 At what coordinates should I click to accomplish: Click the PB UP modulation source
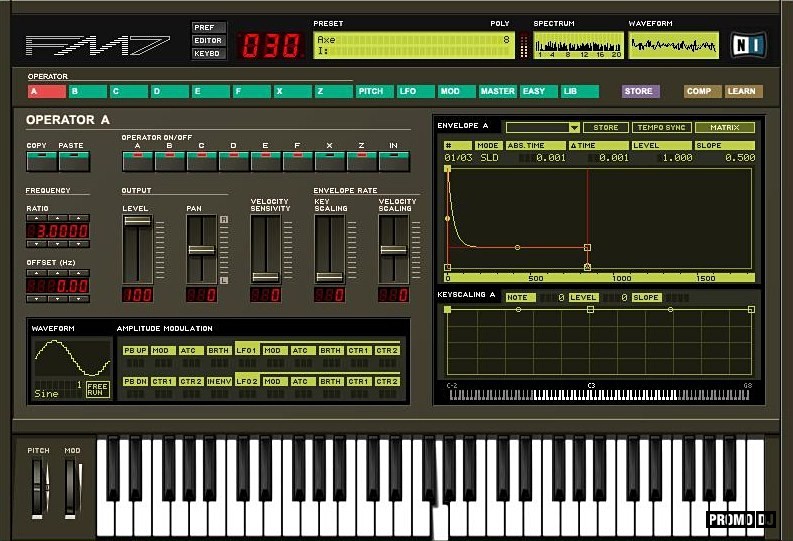click(135, 350)
